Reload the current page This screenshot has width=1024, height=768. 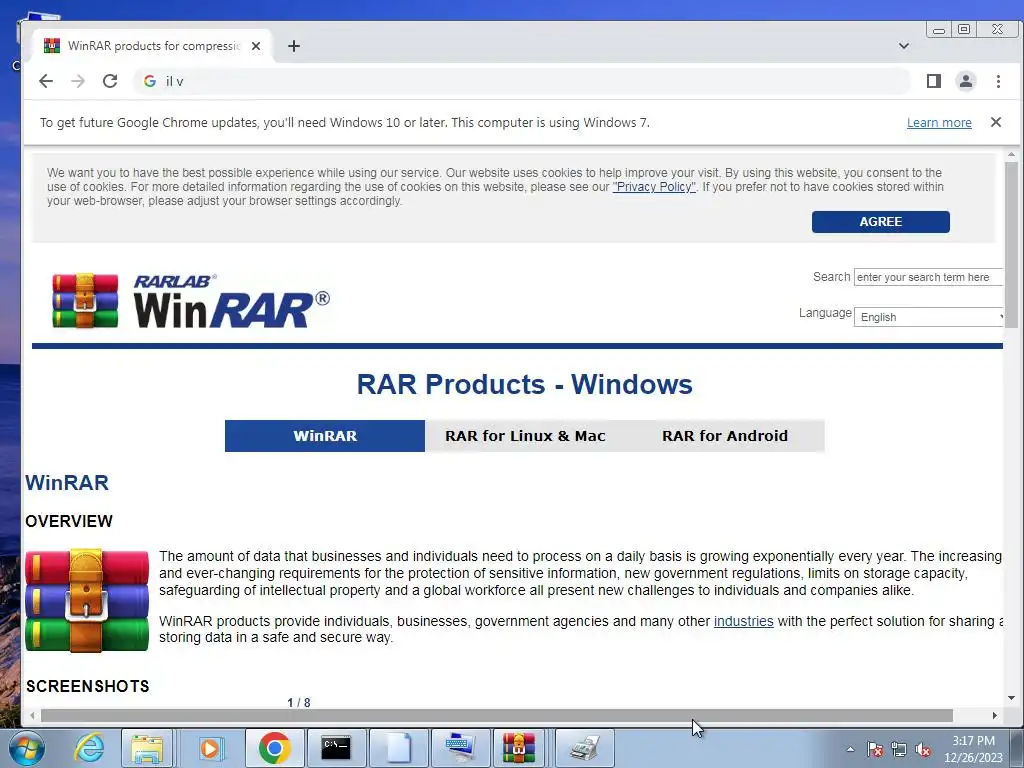tap(110, 81)
